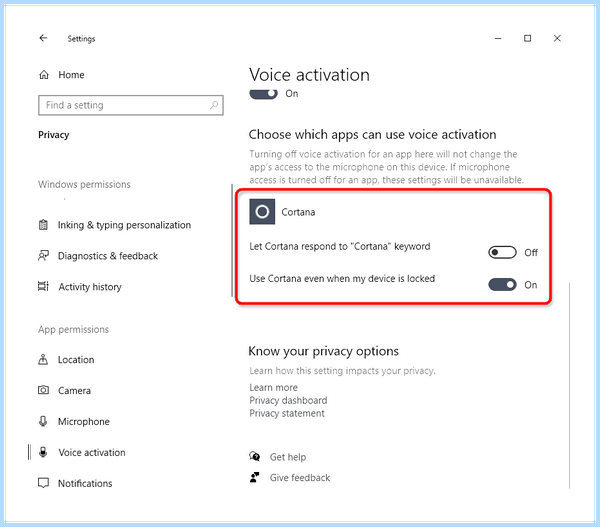
Task: Open the Privacy statement link
Action: pos(287,413)
